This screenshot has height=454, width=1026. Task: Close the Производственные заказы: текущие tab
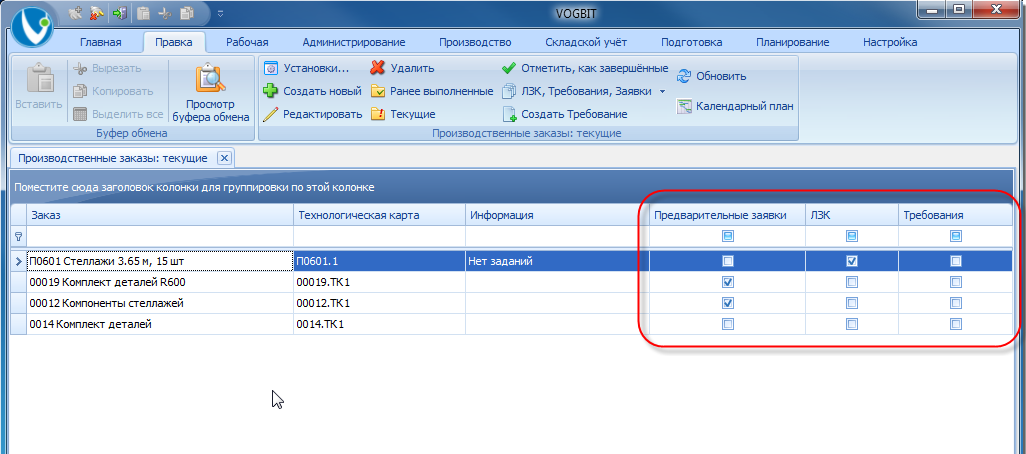pyautogui.click(x=224, y=158)
